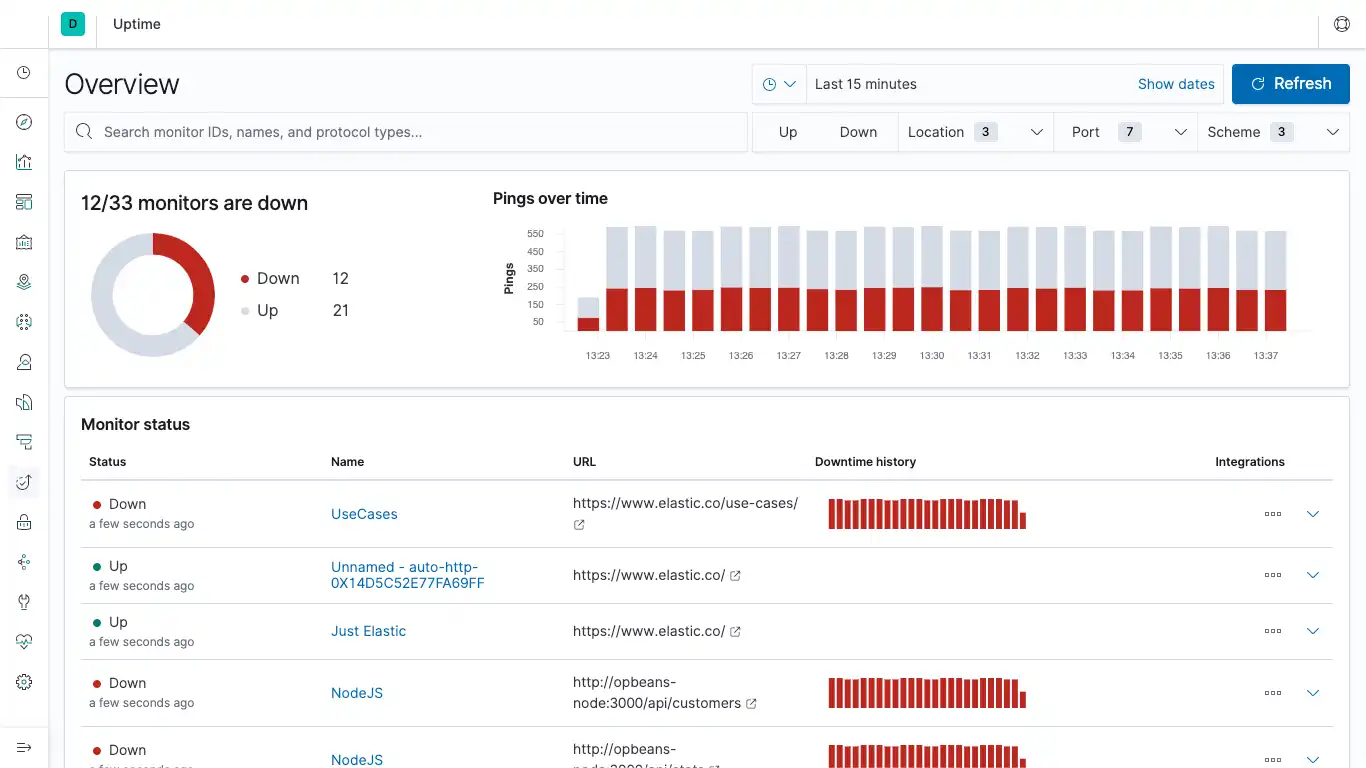Click the help globe icon in top bar
This screenshot has height=768, width=1366.
(1342, 24)
